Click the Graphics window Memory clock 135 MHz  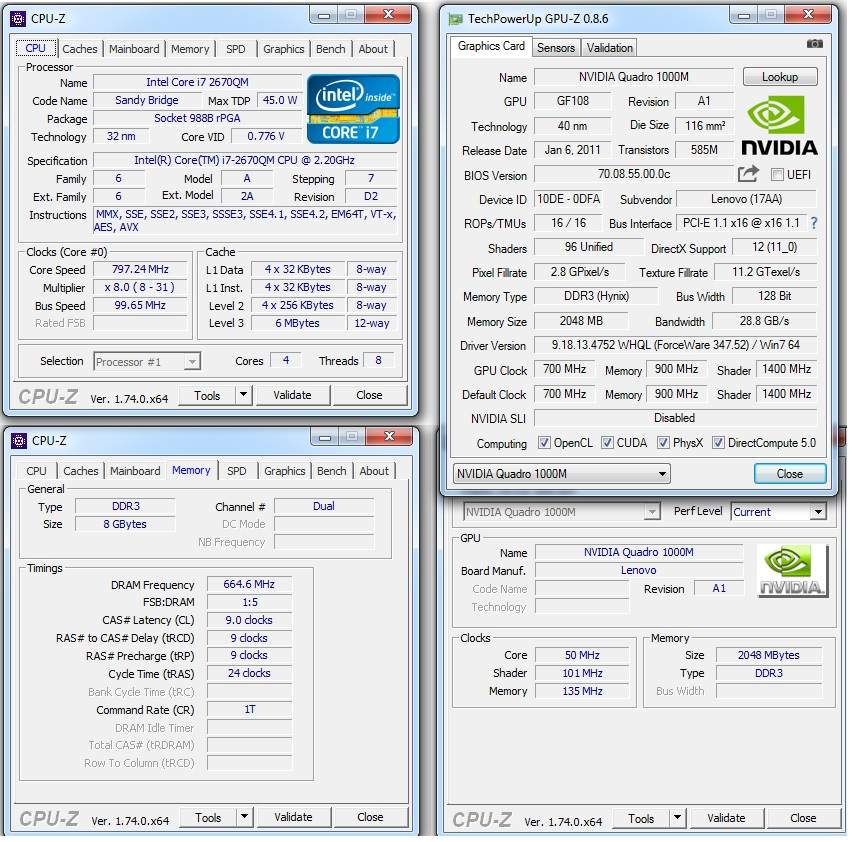[582, 691]
